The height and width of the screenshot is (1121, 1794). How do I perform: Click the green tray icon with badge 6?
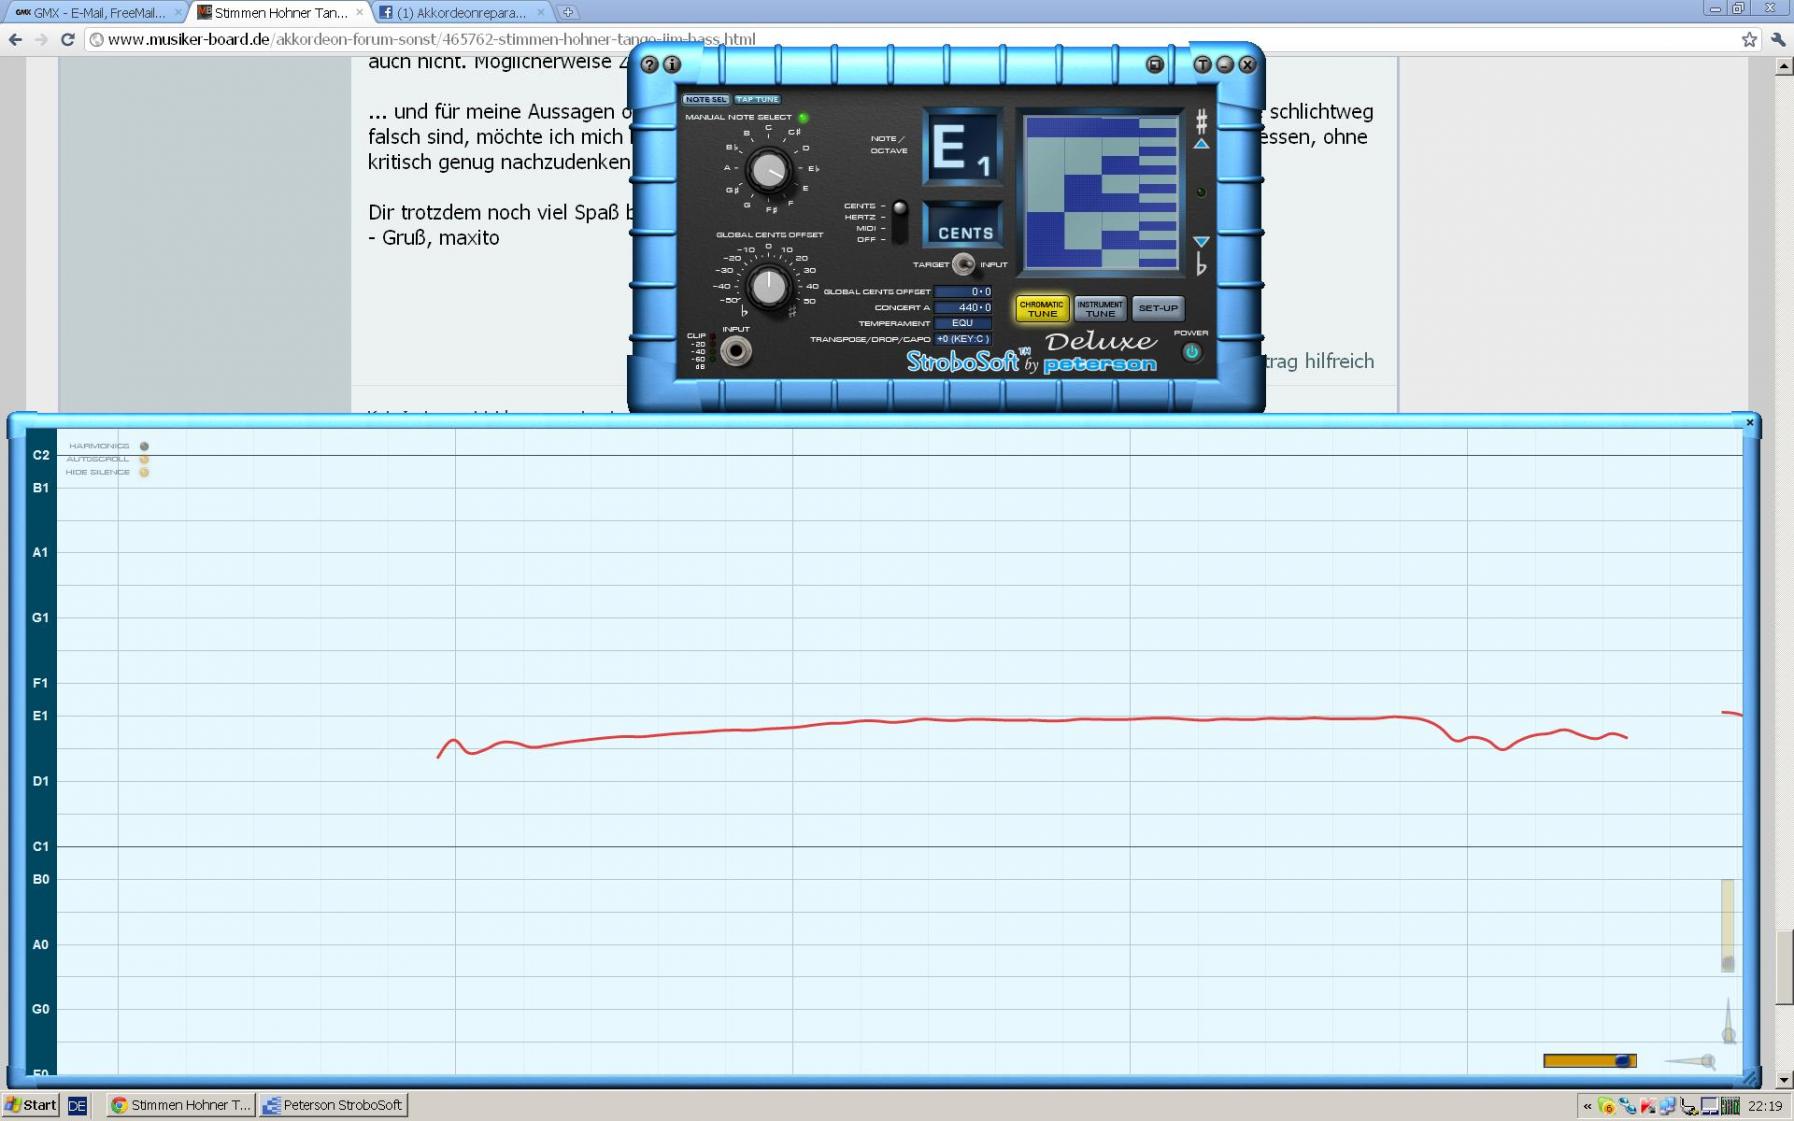tap(1606, 1106)
